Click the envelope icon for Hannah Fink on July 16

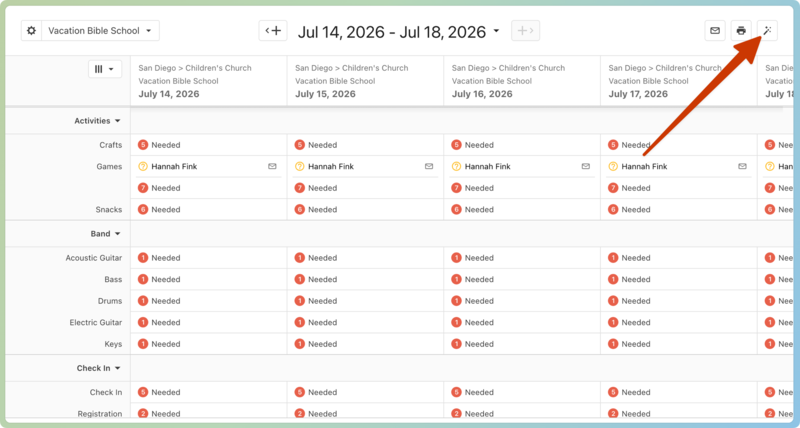(586, 166)
